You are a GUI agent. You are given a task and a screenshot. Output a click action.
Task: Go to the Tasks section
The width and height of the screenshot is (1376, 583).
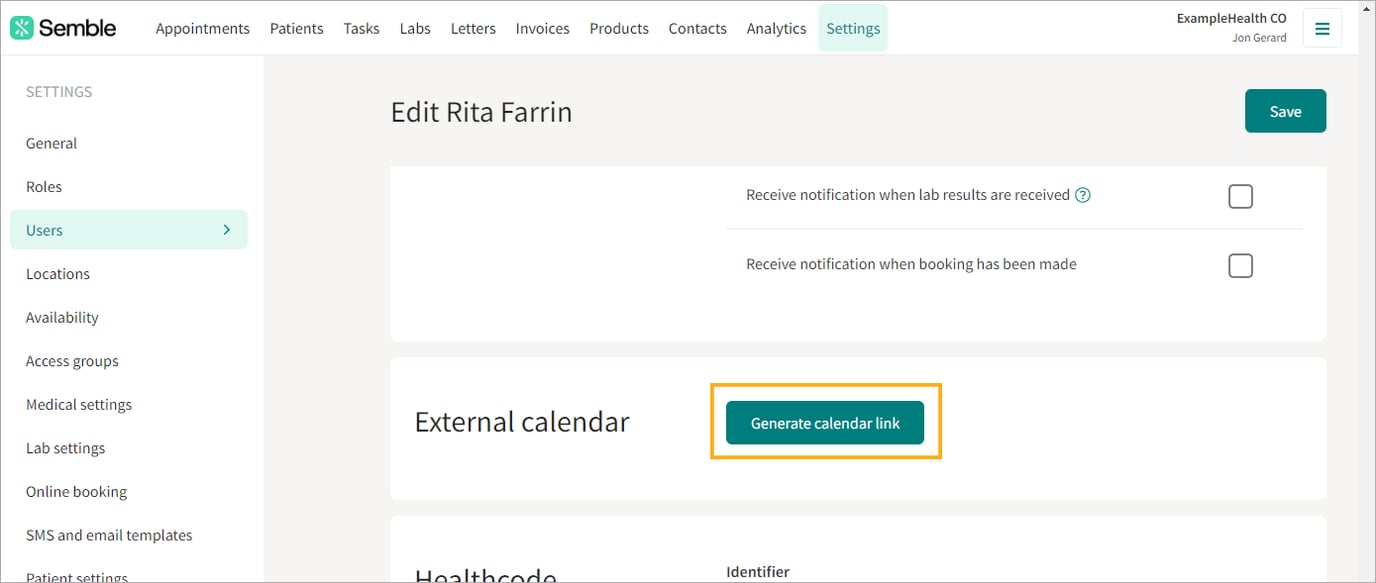361,28
